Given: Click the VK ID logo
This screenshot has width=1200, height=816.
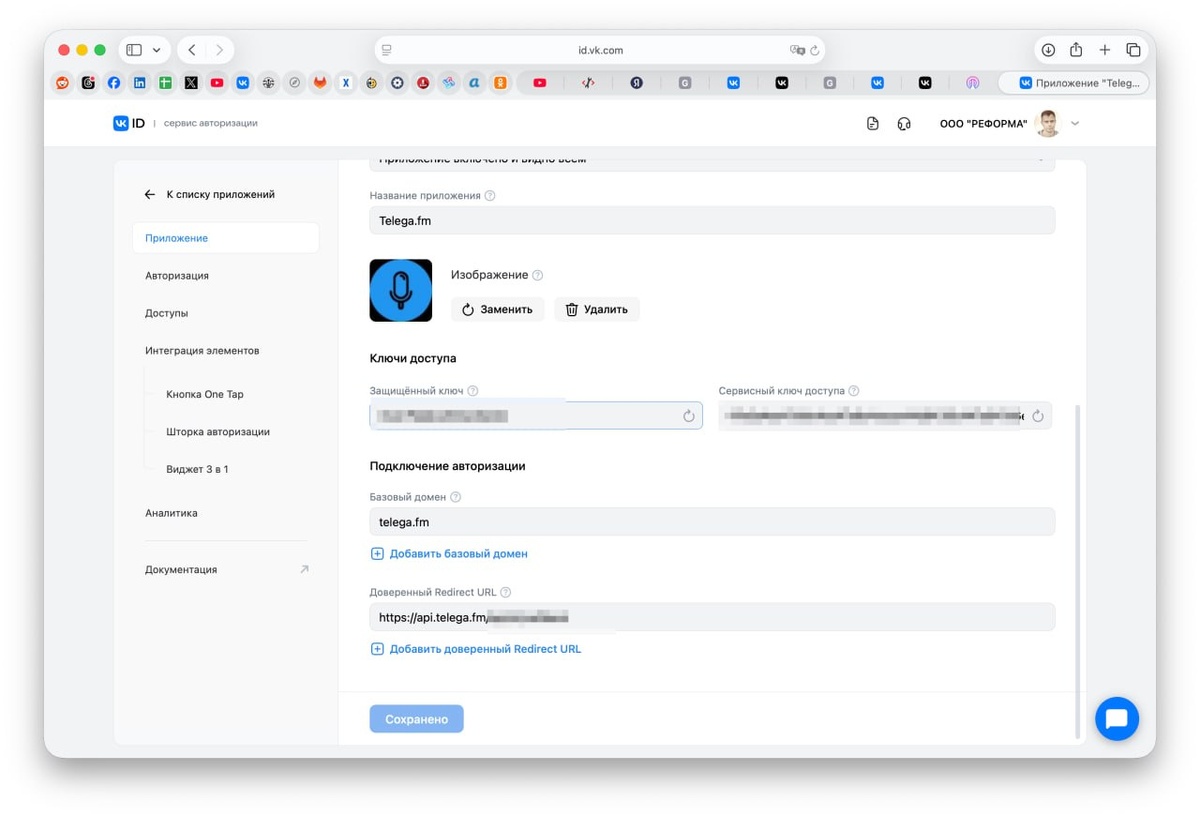Looking at the screenshot, I should tap(129, 123).
